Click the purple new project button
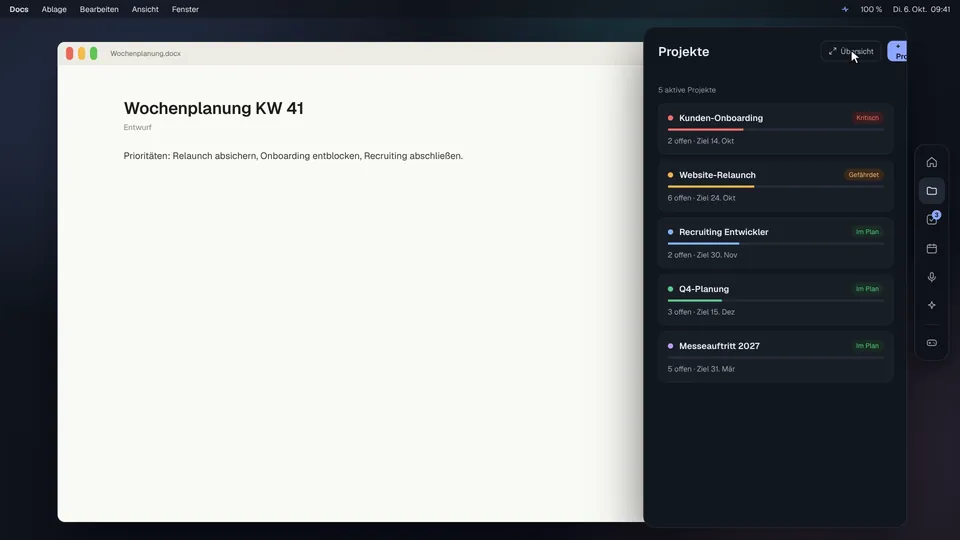Viewport: 960px width, 540px height. pyautogui.click(x=897, y=51)
